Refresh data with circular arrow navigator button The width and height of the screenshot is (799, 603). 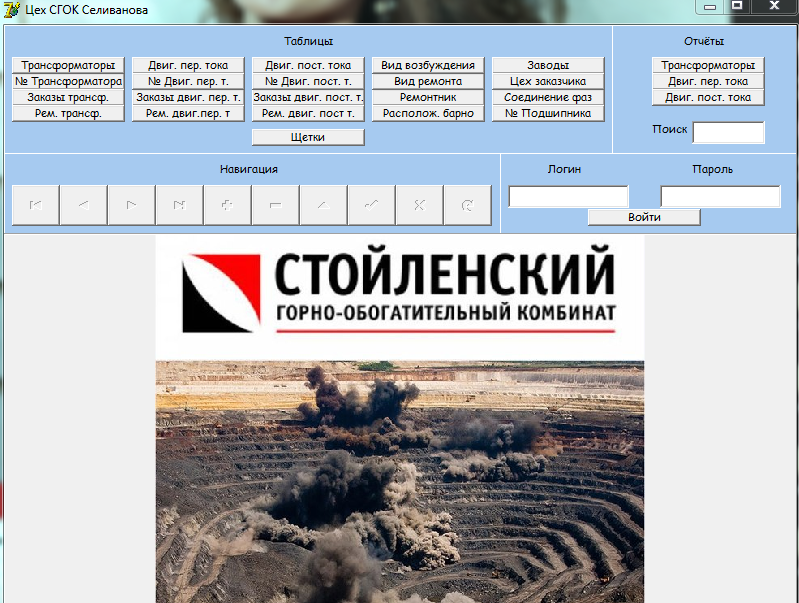468,205
